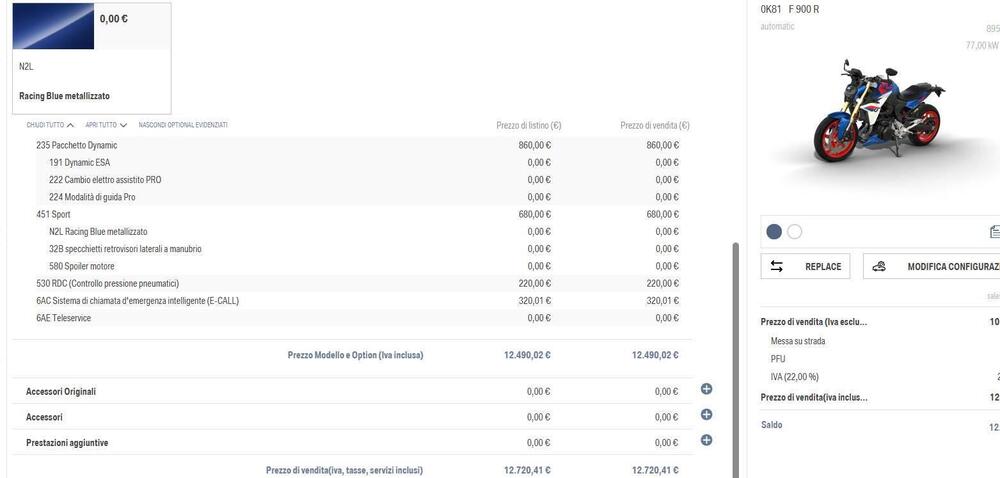Collapse the 235 Pacchetto Dynamic group

point(77,145)
